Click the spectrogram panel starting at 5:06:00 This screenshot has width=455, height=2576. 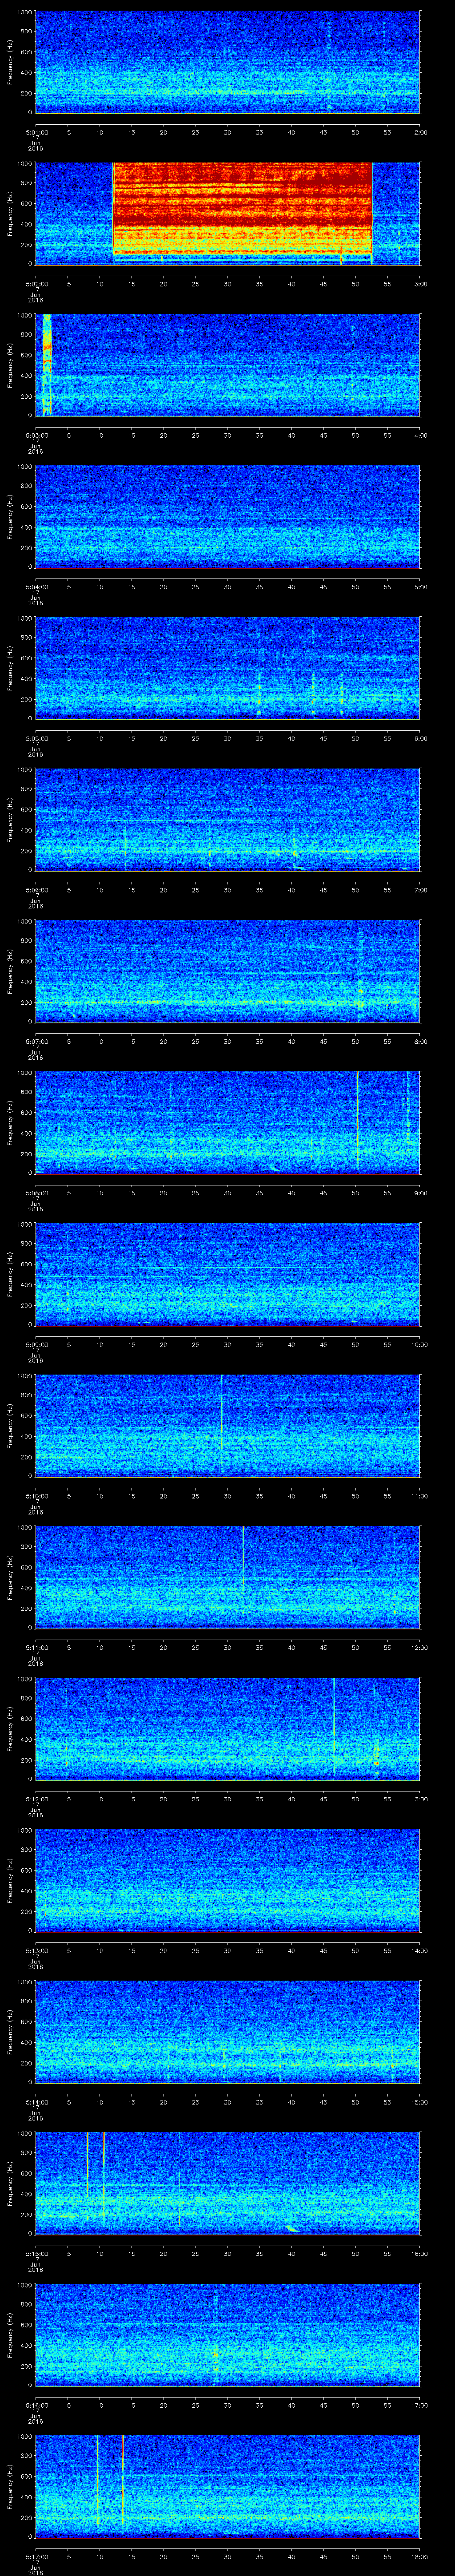(227, 819)
